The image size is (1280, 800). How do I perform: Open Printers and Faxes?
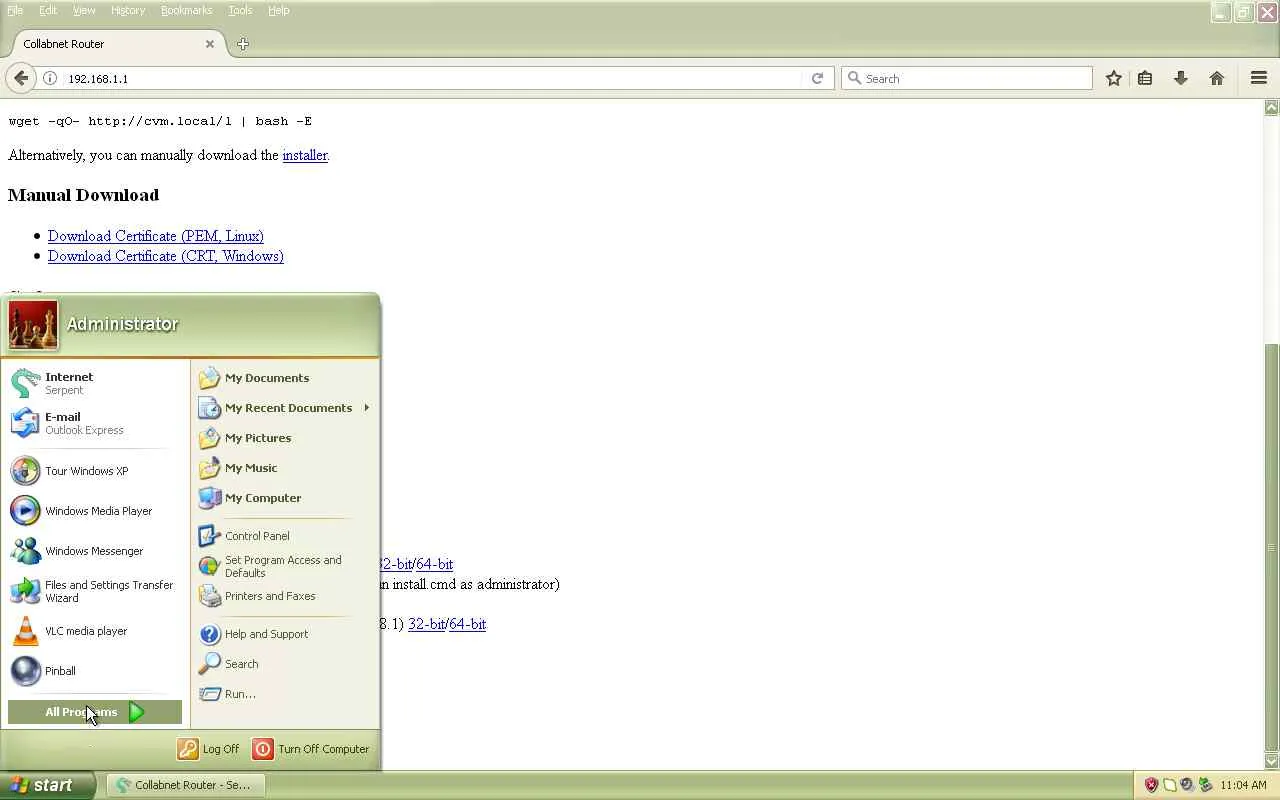click(285, 596)
